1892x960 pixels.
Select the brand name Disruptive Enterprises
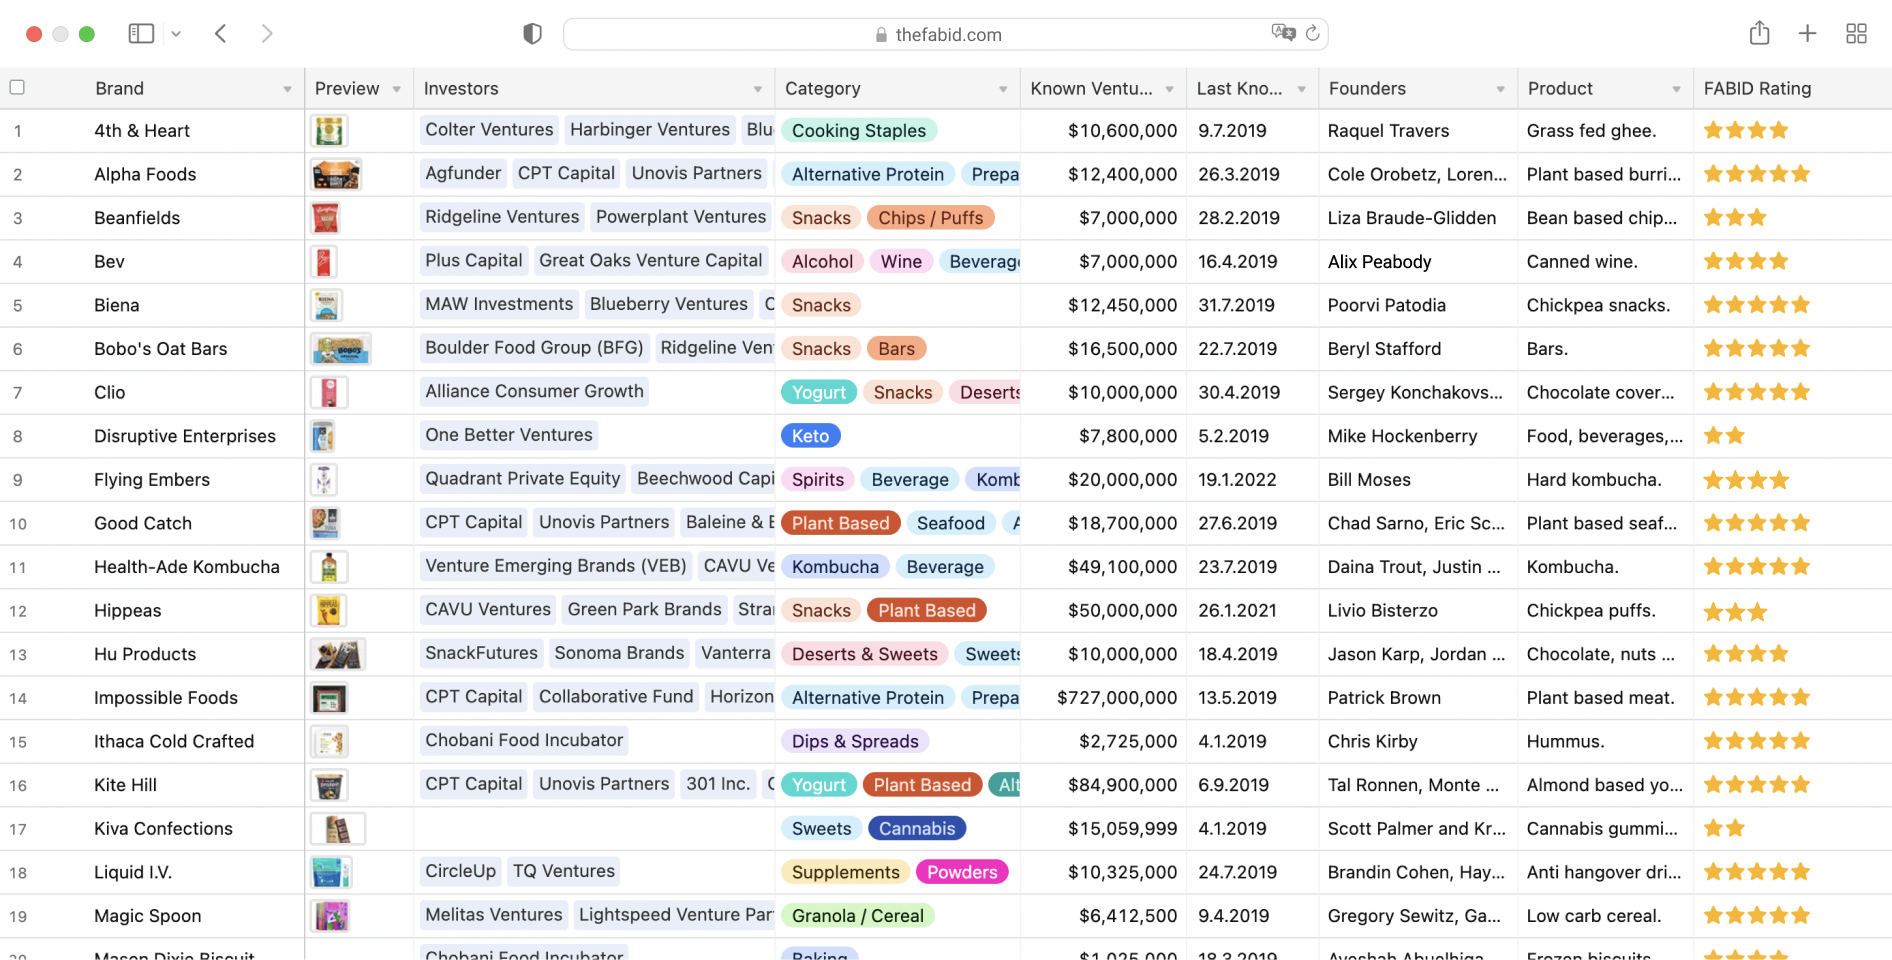pyautogui.click(x=185, y=436)
